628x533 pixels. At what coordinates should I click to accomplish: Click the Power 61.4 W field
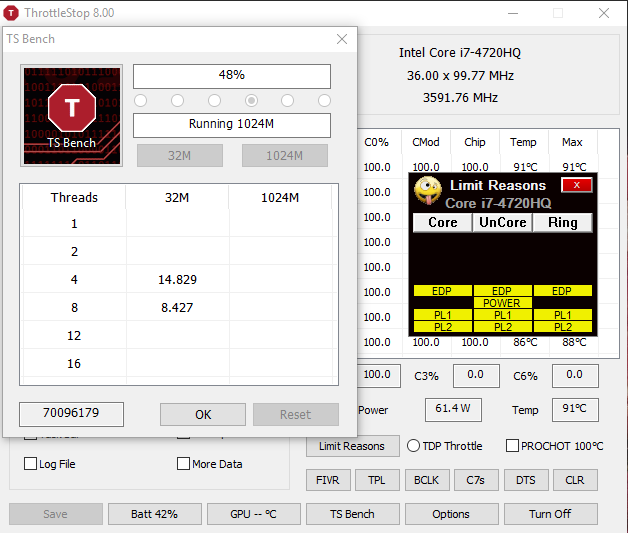coord(453,410)
